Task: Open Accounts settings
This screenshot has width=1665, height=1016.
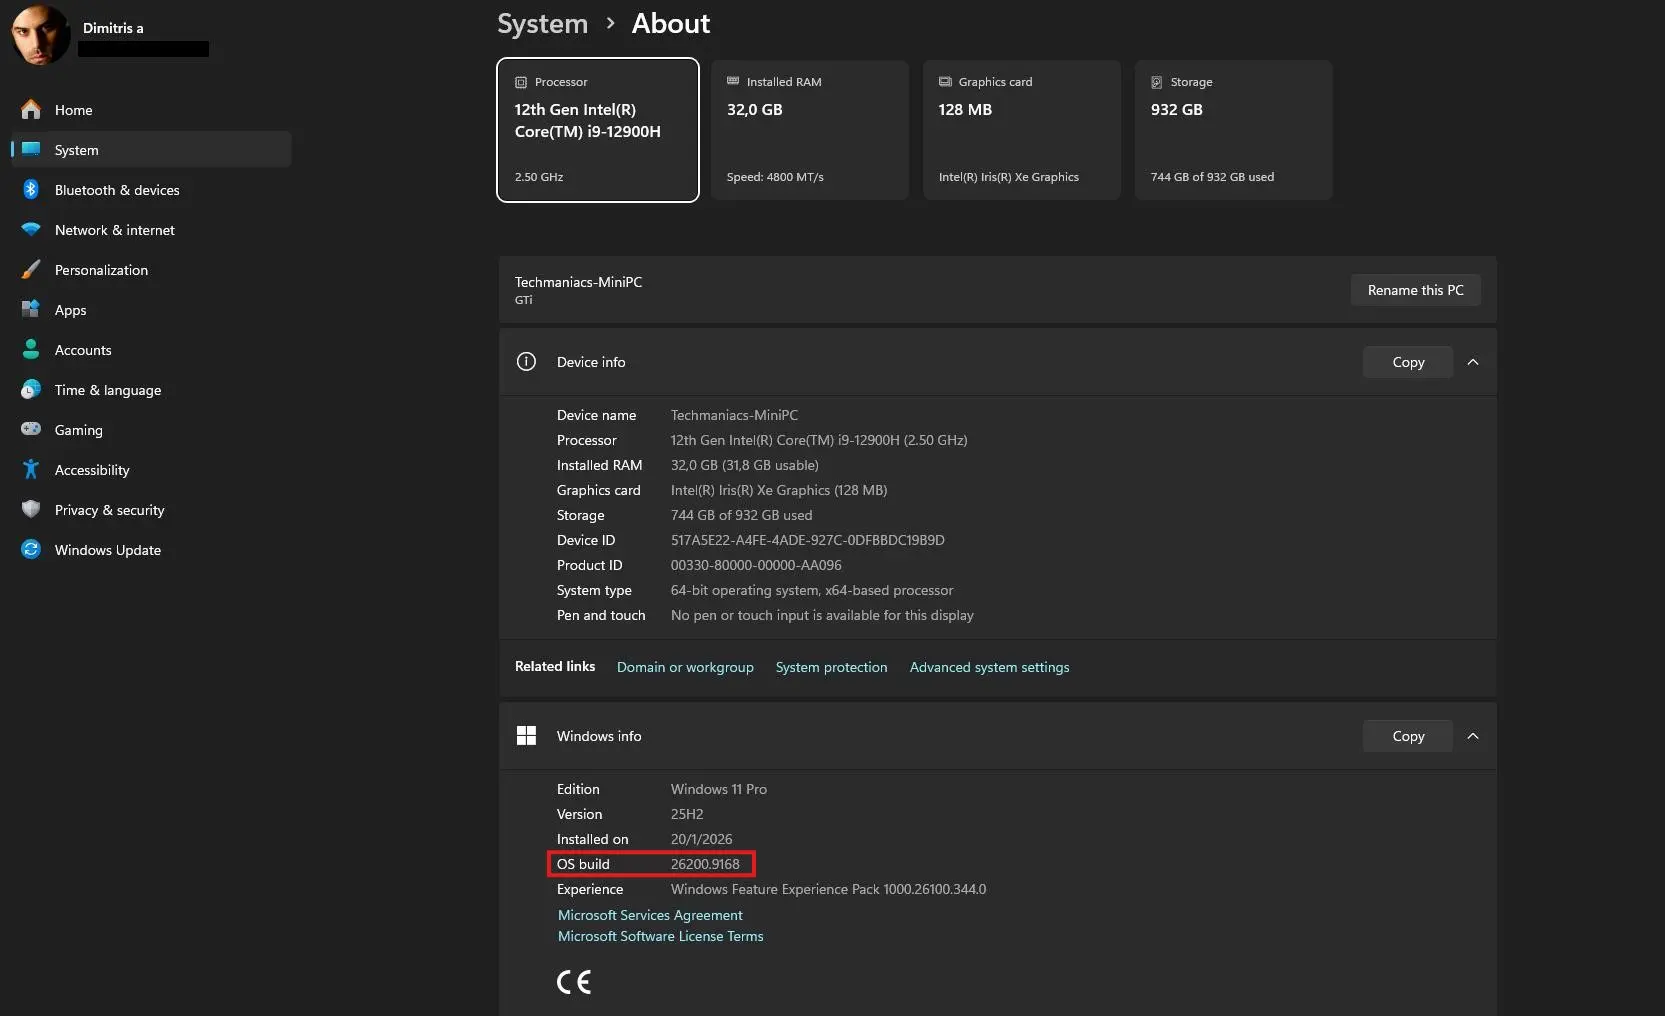Action: point(151,350)
